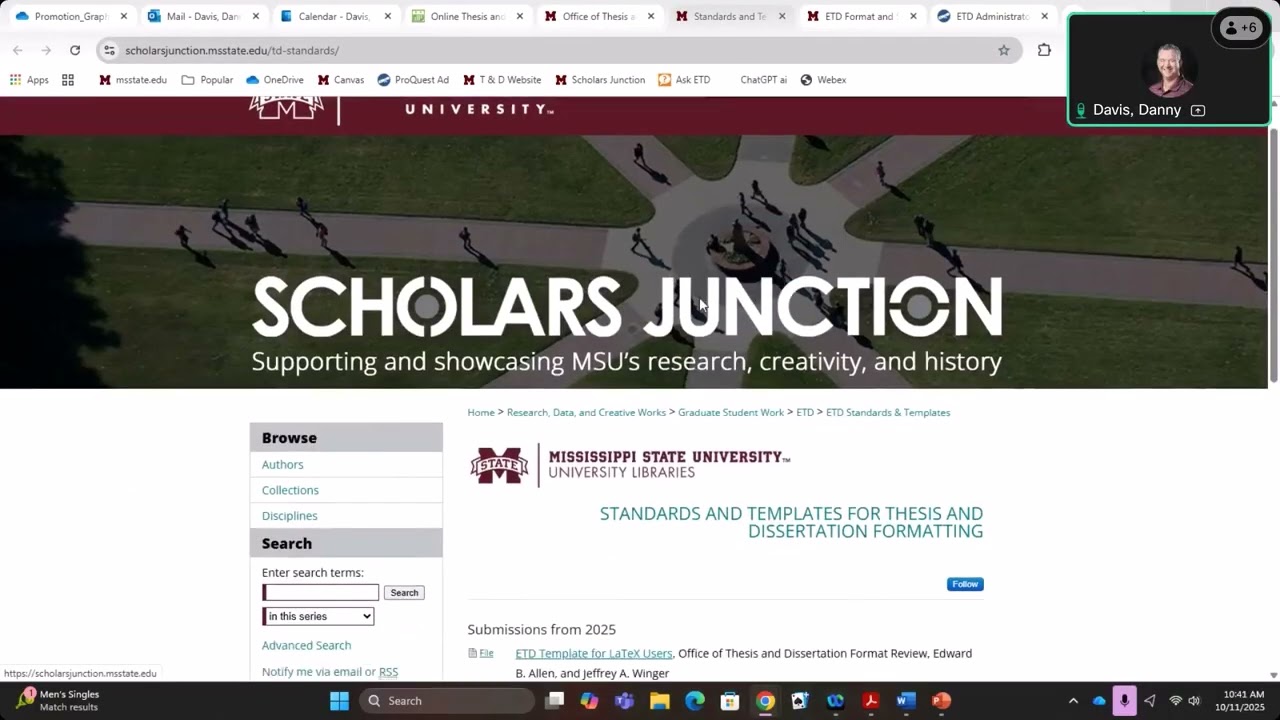Screen dimensions: 1280x720
Task: Click the Home breadcrumb link
Action: coord(481,412)
